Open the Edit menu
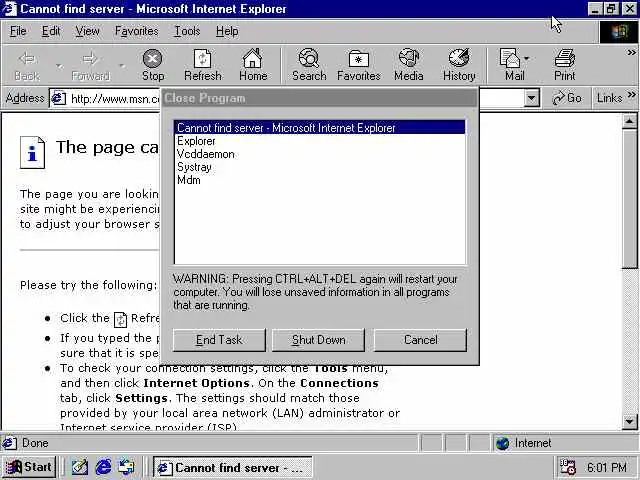This screenshot has width=640, height=480. (51, 31)
